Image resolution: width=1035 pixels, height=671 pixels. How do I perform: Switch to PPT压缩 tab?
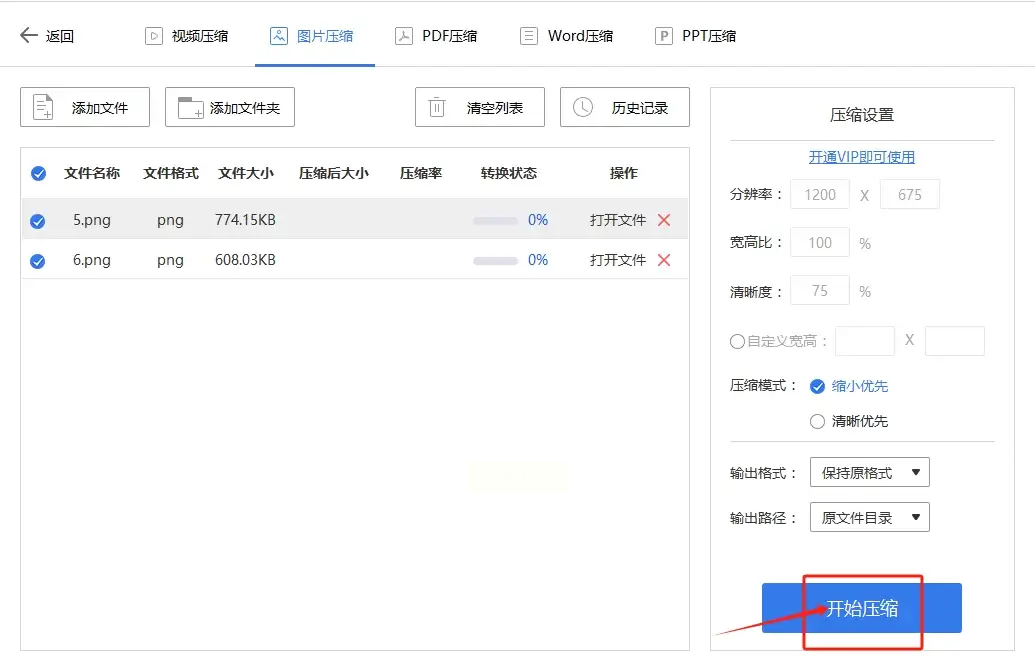click(x=695, y=36)
